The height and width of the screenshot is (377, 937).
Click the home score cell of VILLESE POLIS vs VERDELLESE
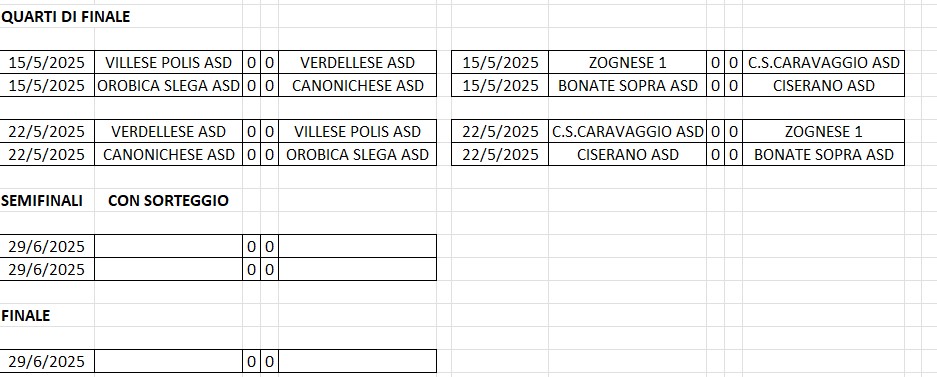(251, 63)
